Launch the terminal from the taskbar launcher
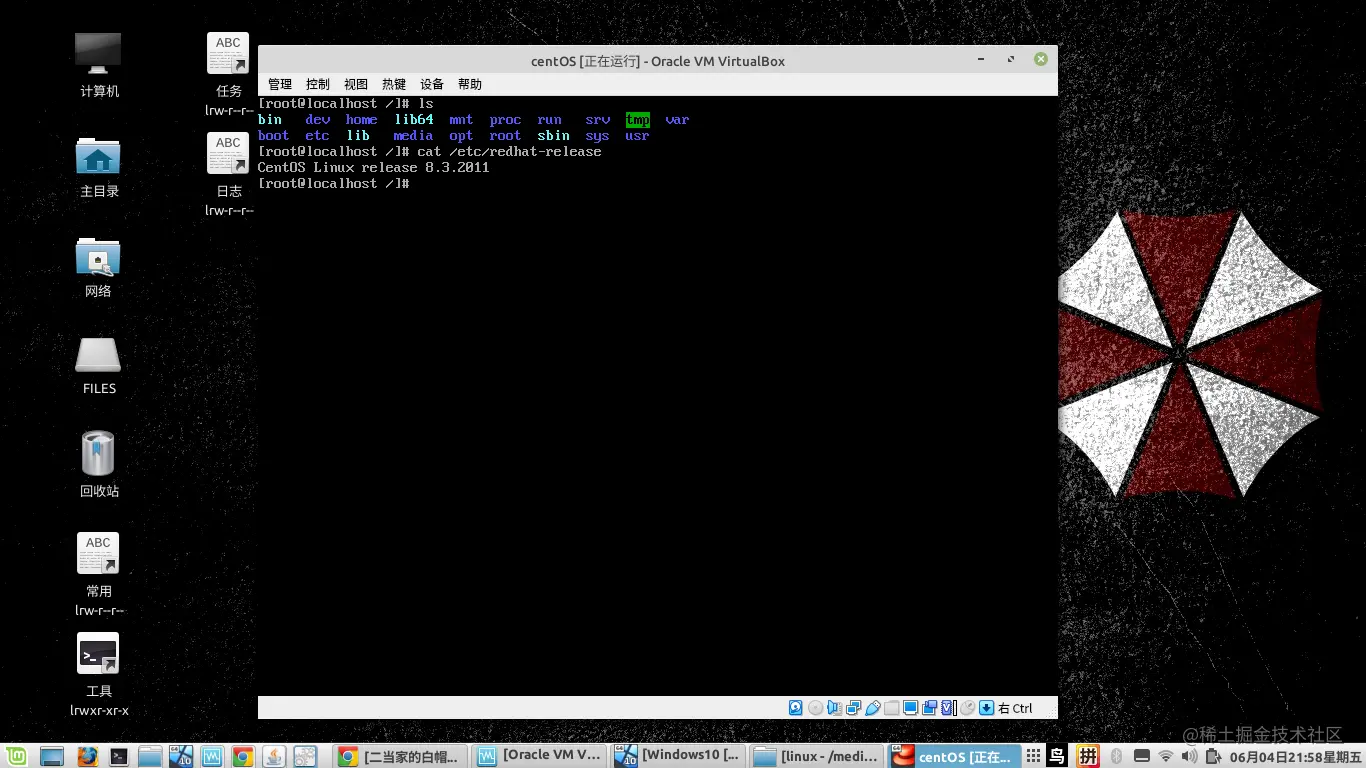This screenshot has width=1366, height=768. [118, 756]
